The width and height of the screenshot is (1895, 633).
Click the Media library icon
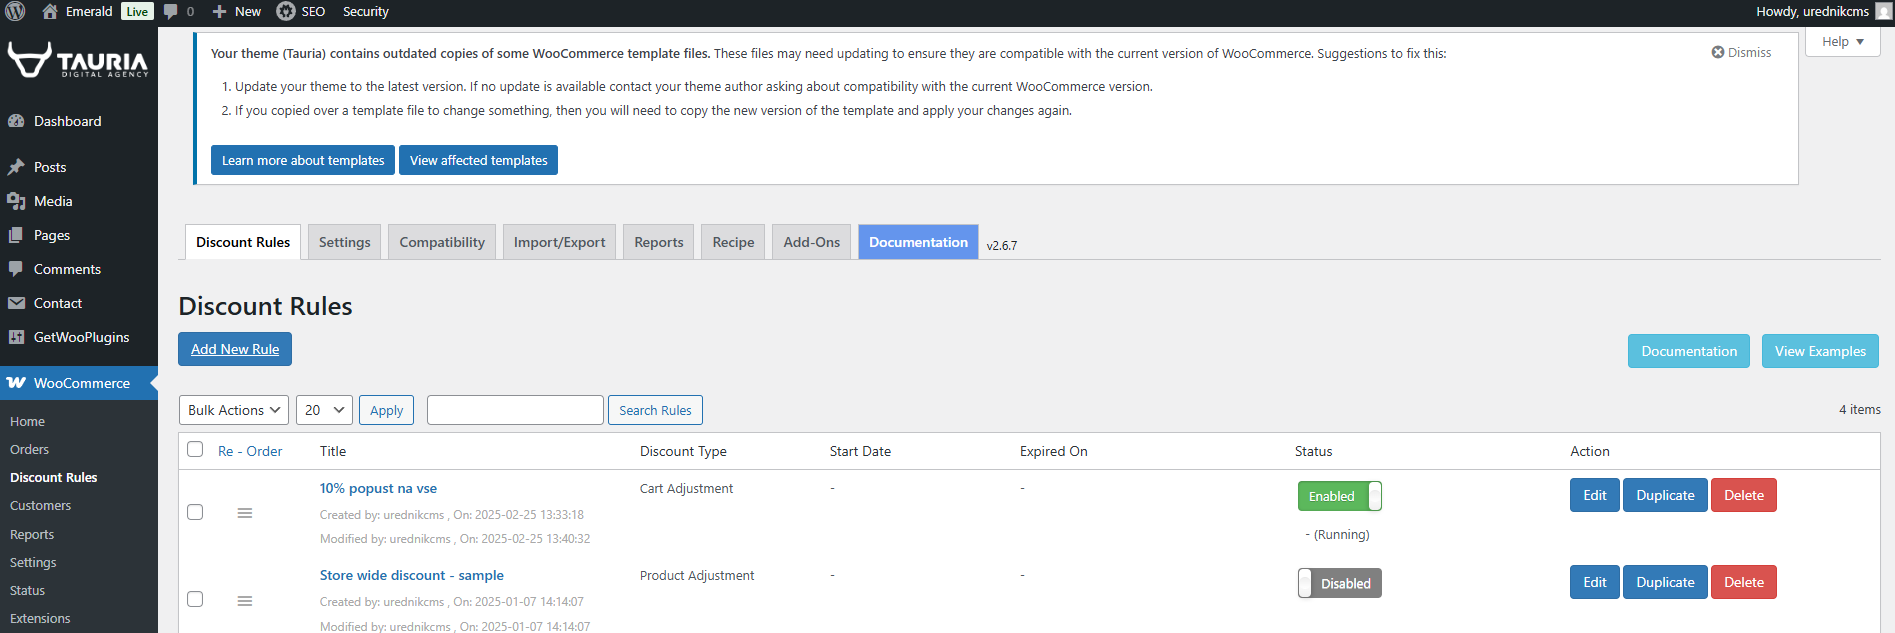[x=16, y=201]
